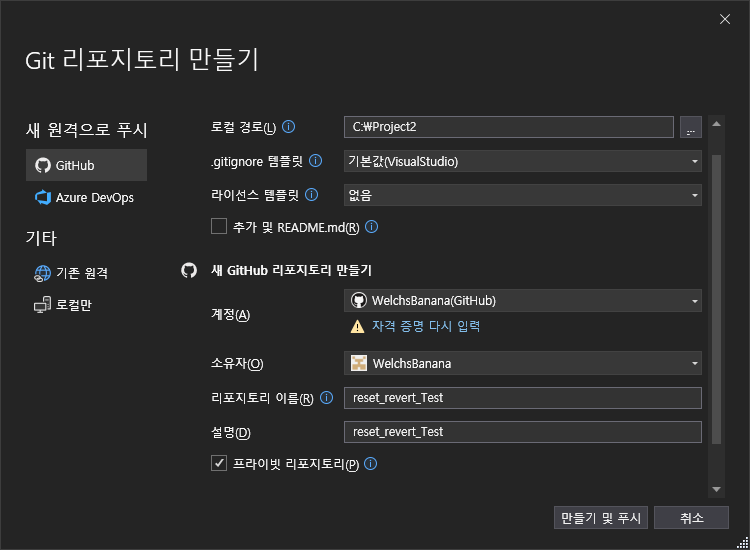Click the 로컬 경로 input field
The image size is (750, 550).
click(x=508, y=127)
